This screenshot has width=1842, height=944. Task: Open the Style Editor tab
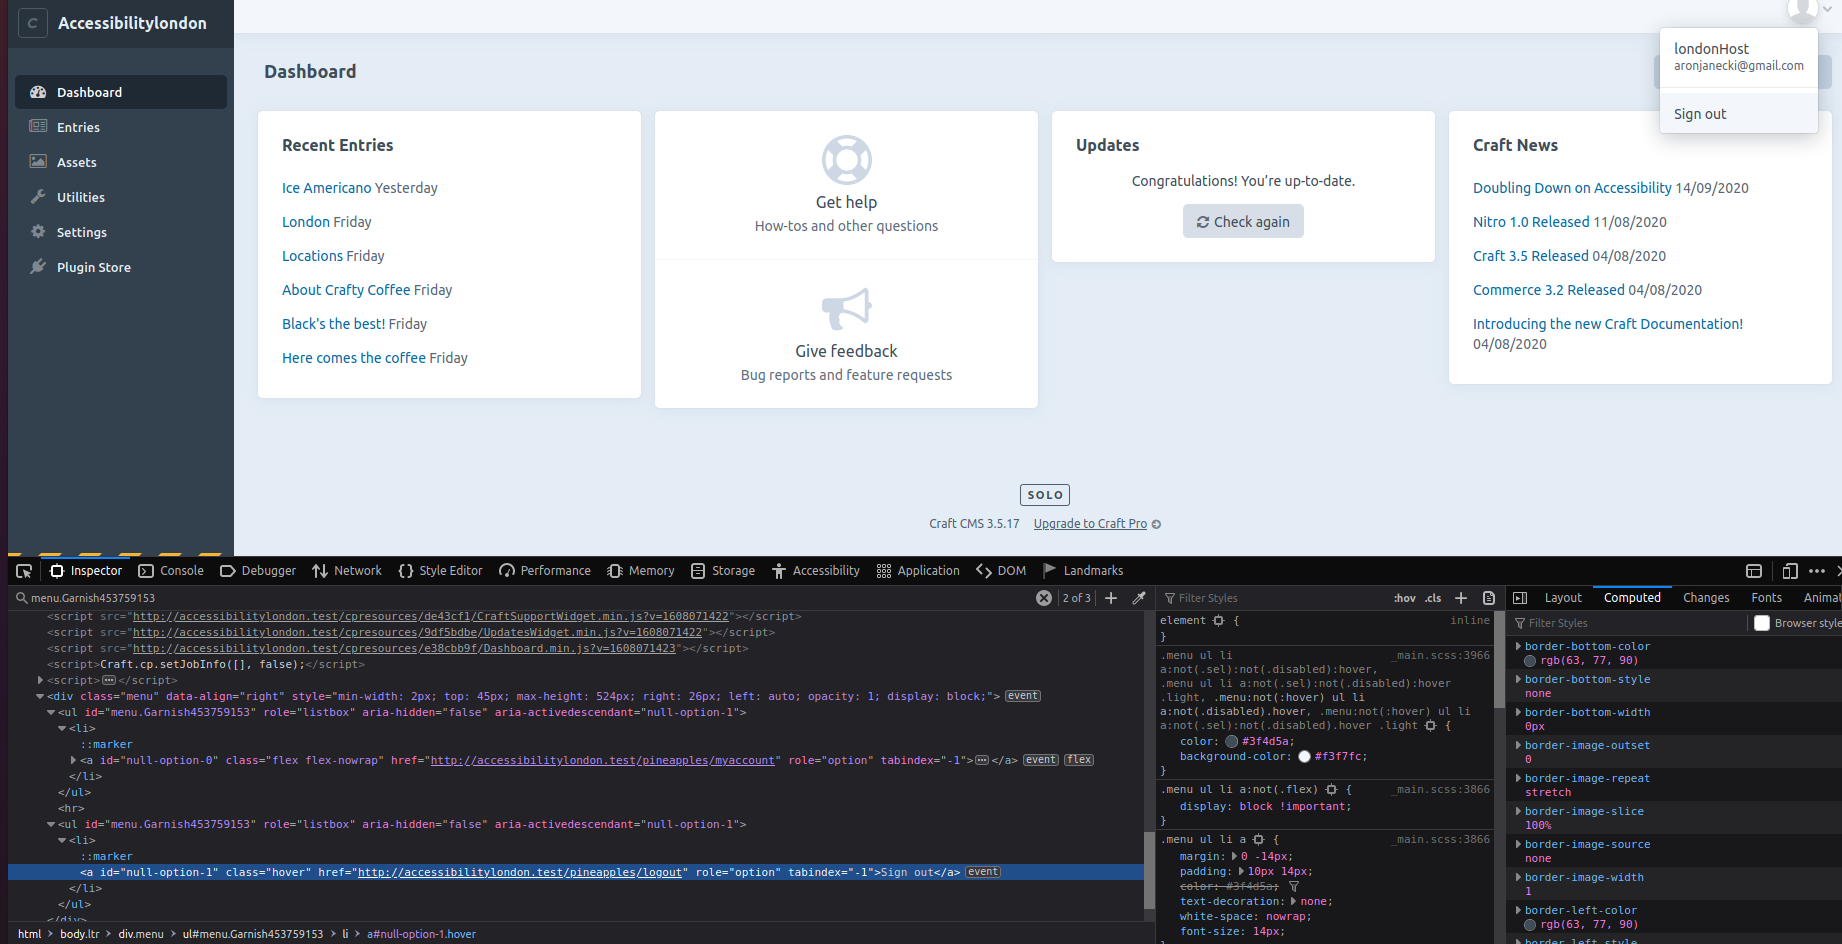(x=440, y=571)
